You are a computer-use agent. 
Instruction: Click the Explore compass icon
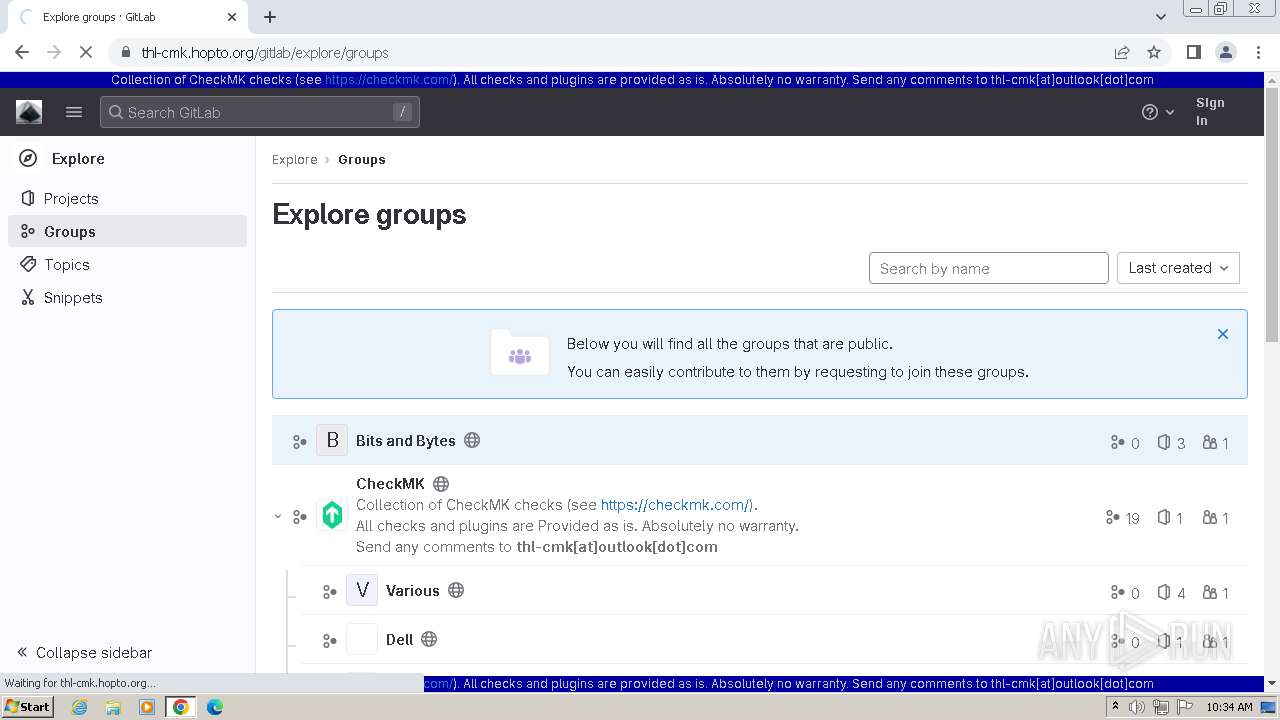pos(29,158)
